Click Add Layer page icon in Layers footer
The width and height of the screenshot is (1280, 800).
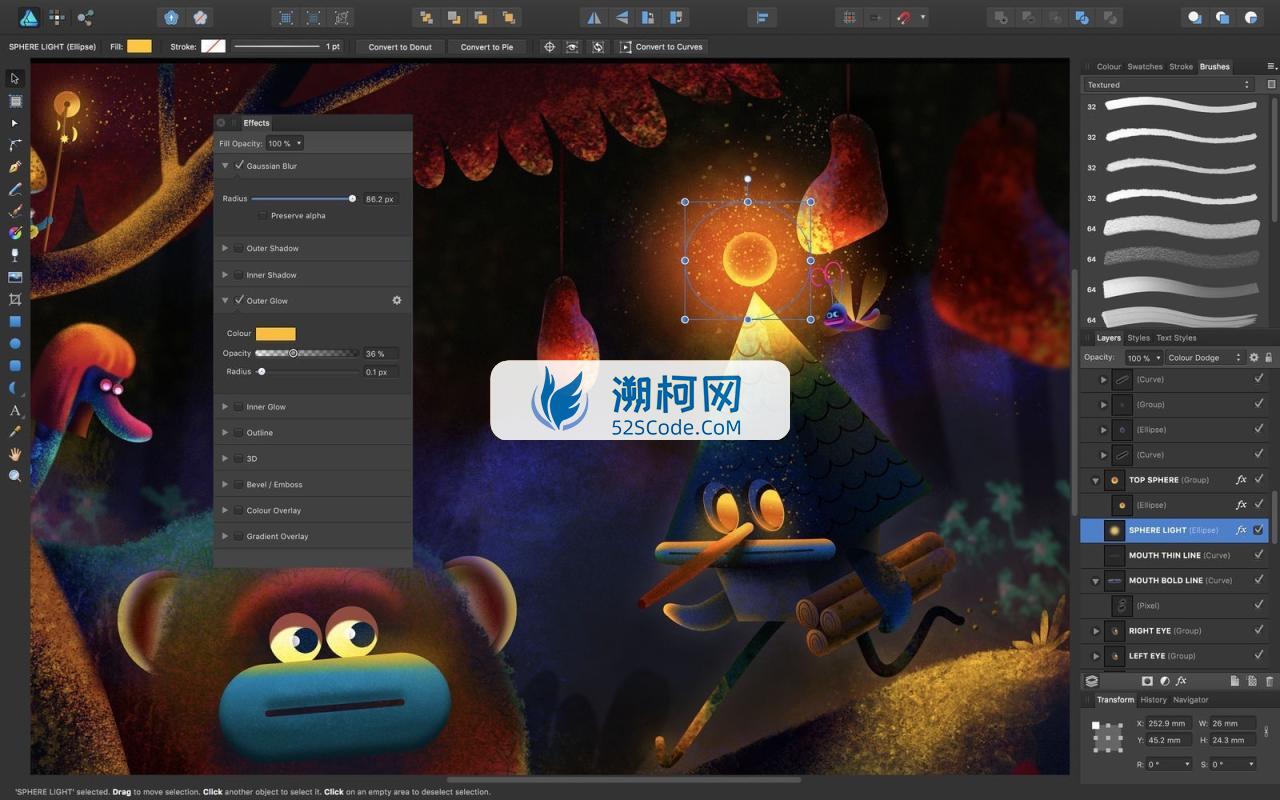[x=1234, y=681]
